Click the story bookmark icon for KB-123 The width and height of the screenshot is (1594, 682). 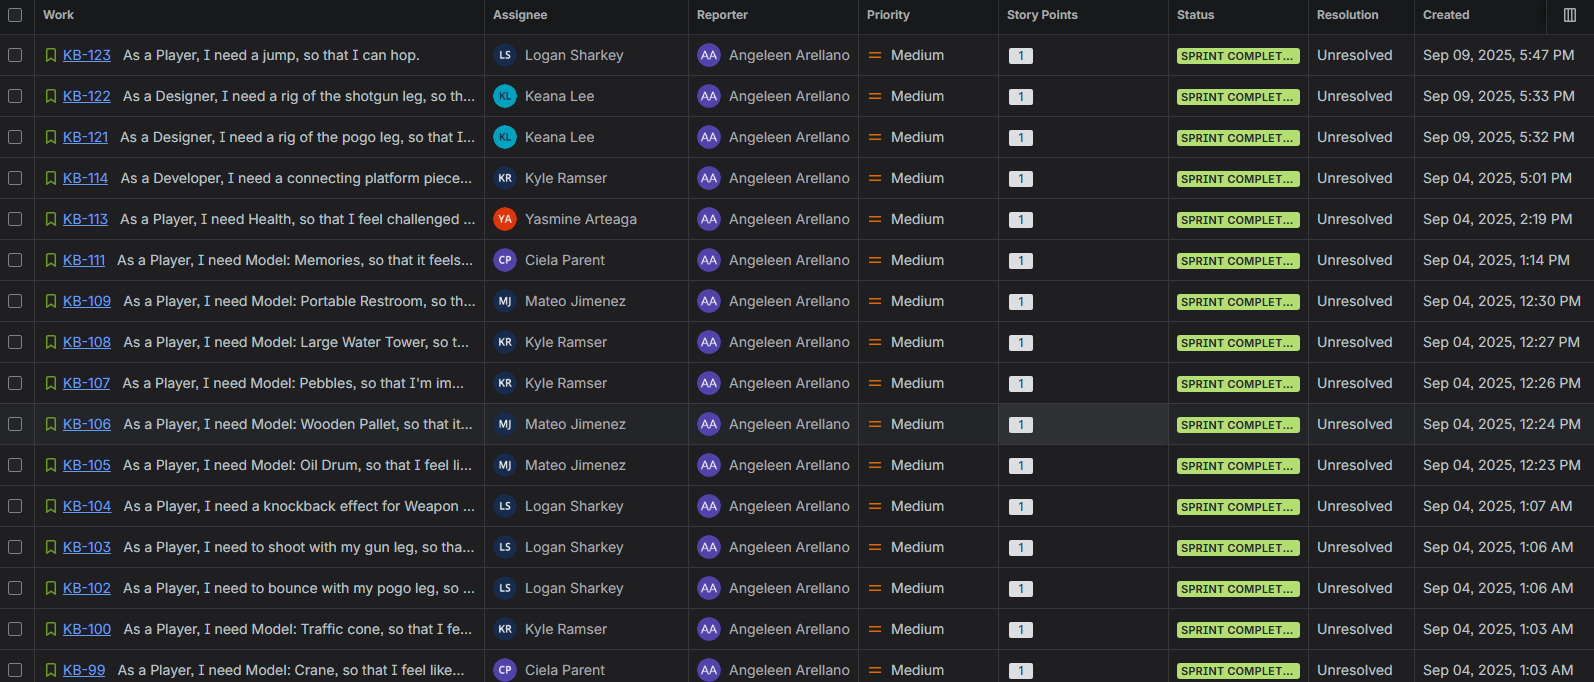pos(51,55)
